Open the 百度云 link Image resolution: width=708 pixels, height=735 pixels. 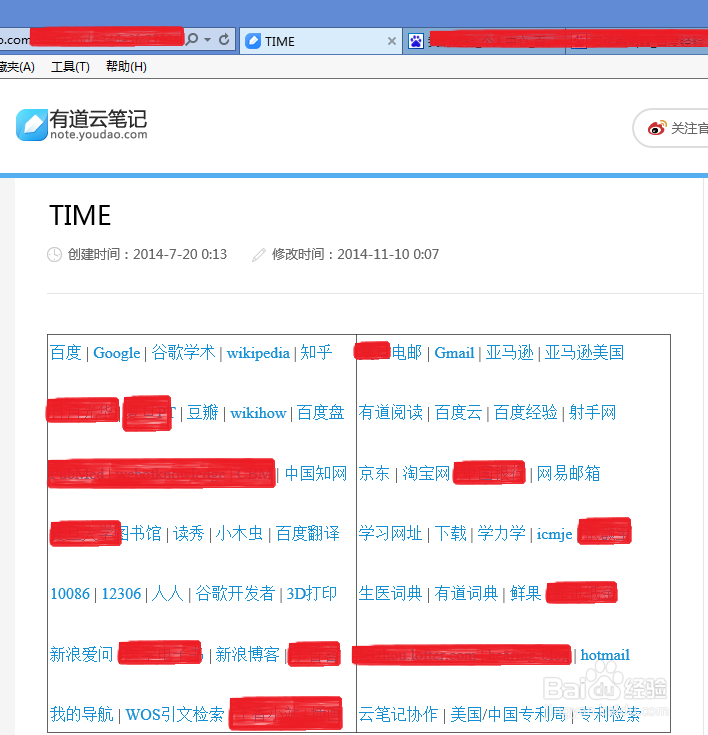coord(459,412)
